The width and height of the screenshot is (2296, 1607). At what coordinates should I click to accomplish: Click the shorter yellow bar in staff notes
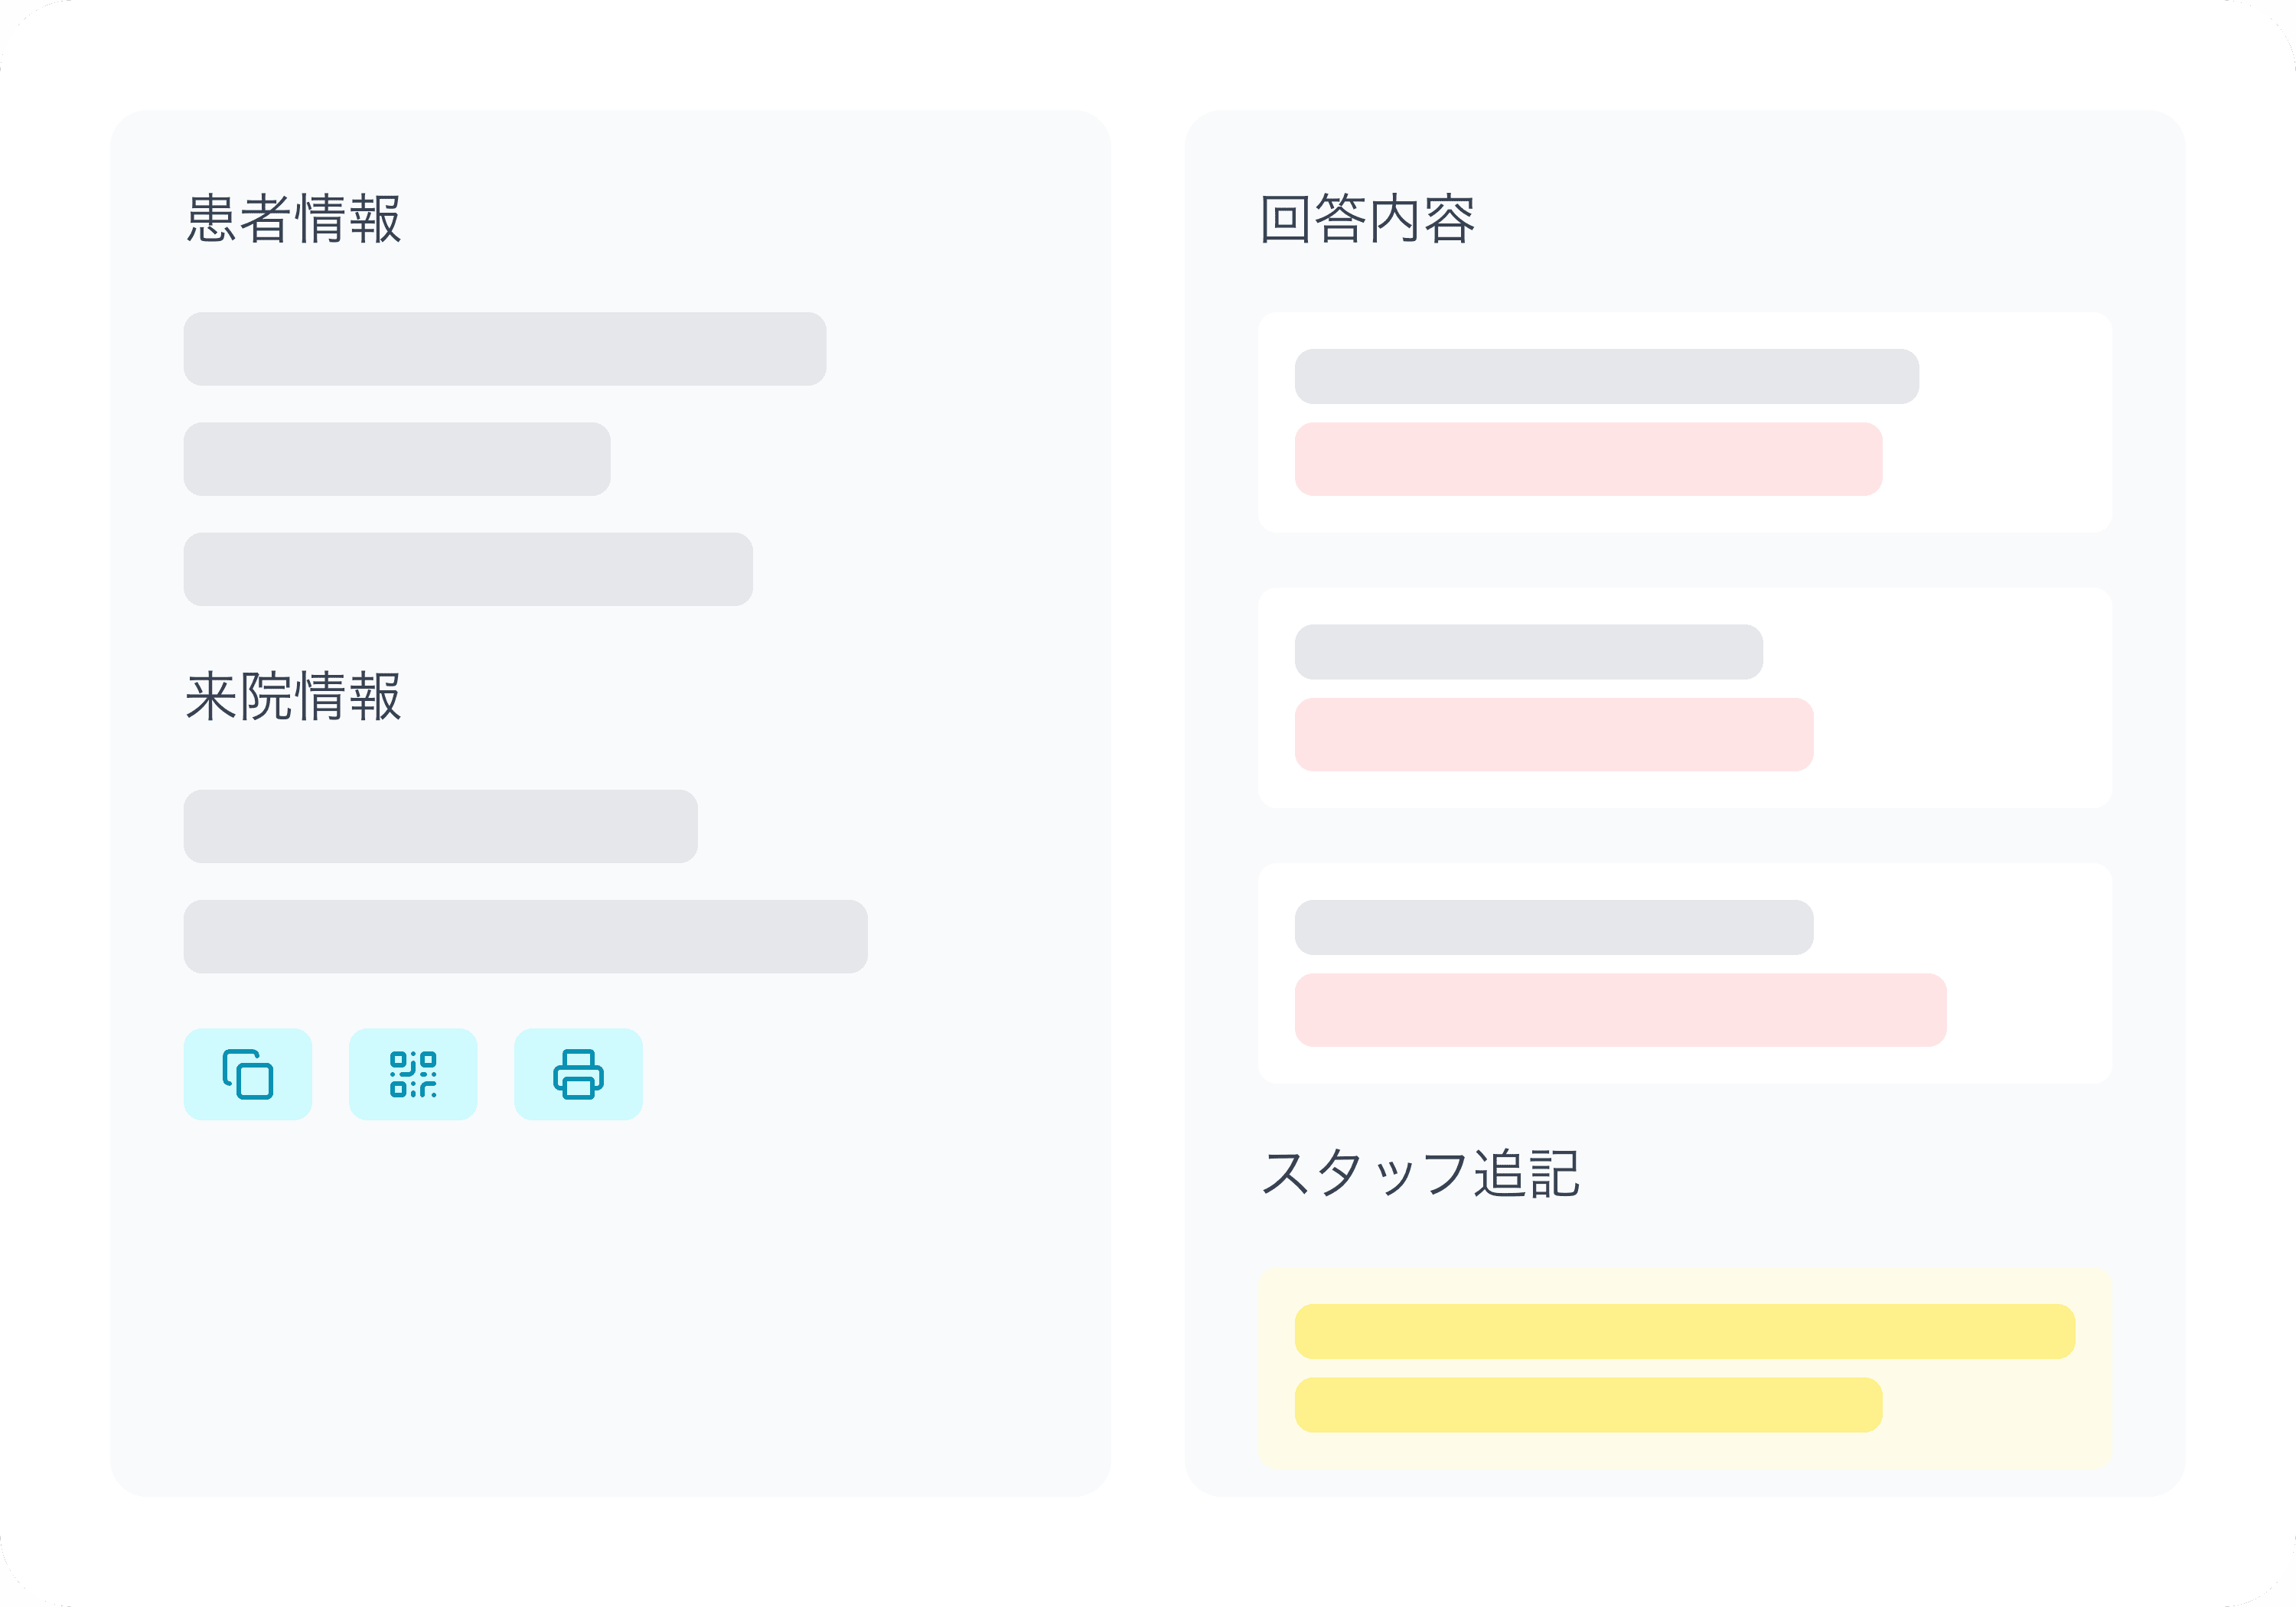click(x=1588, y=1405)
